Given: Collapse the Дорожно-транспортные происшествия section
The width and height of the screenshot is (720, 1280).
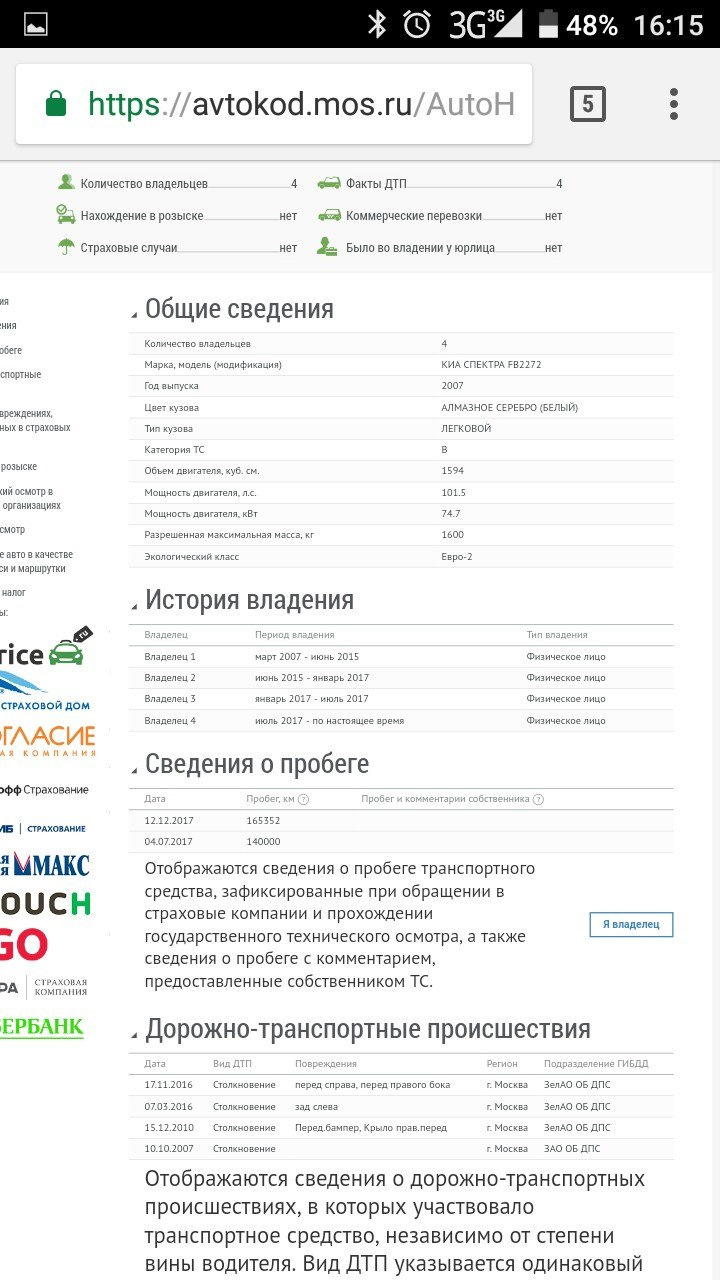Looking at the screenshot, I should [134, 1036].
